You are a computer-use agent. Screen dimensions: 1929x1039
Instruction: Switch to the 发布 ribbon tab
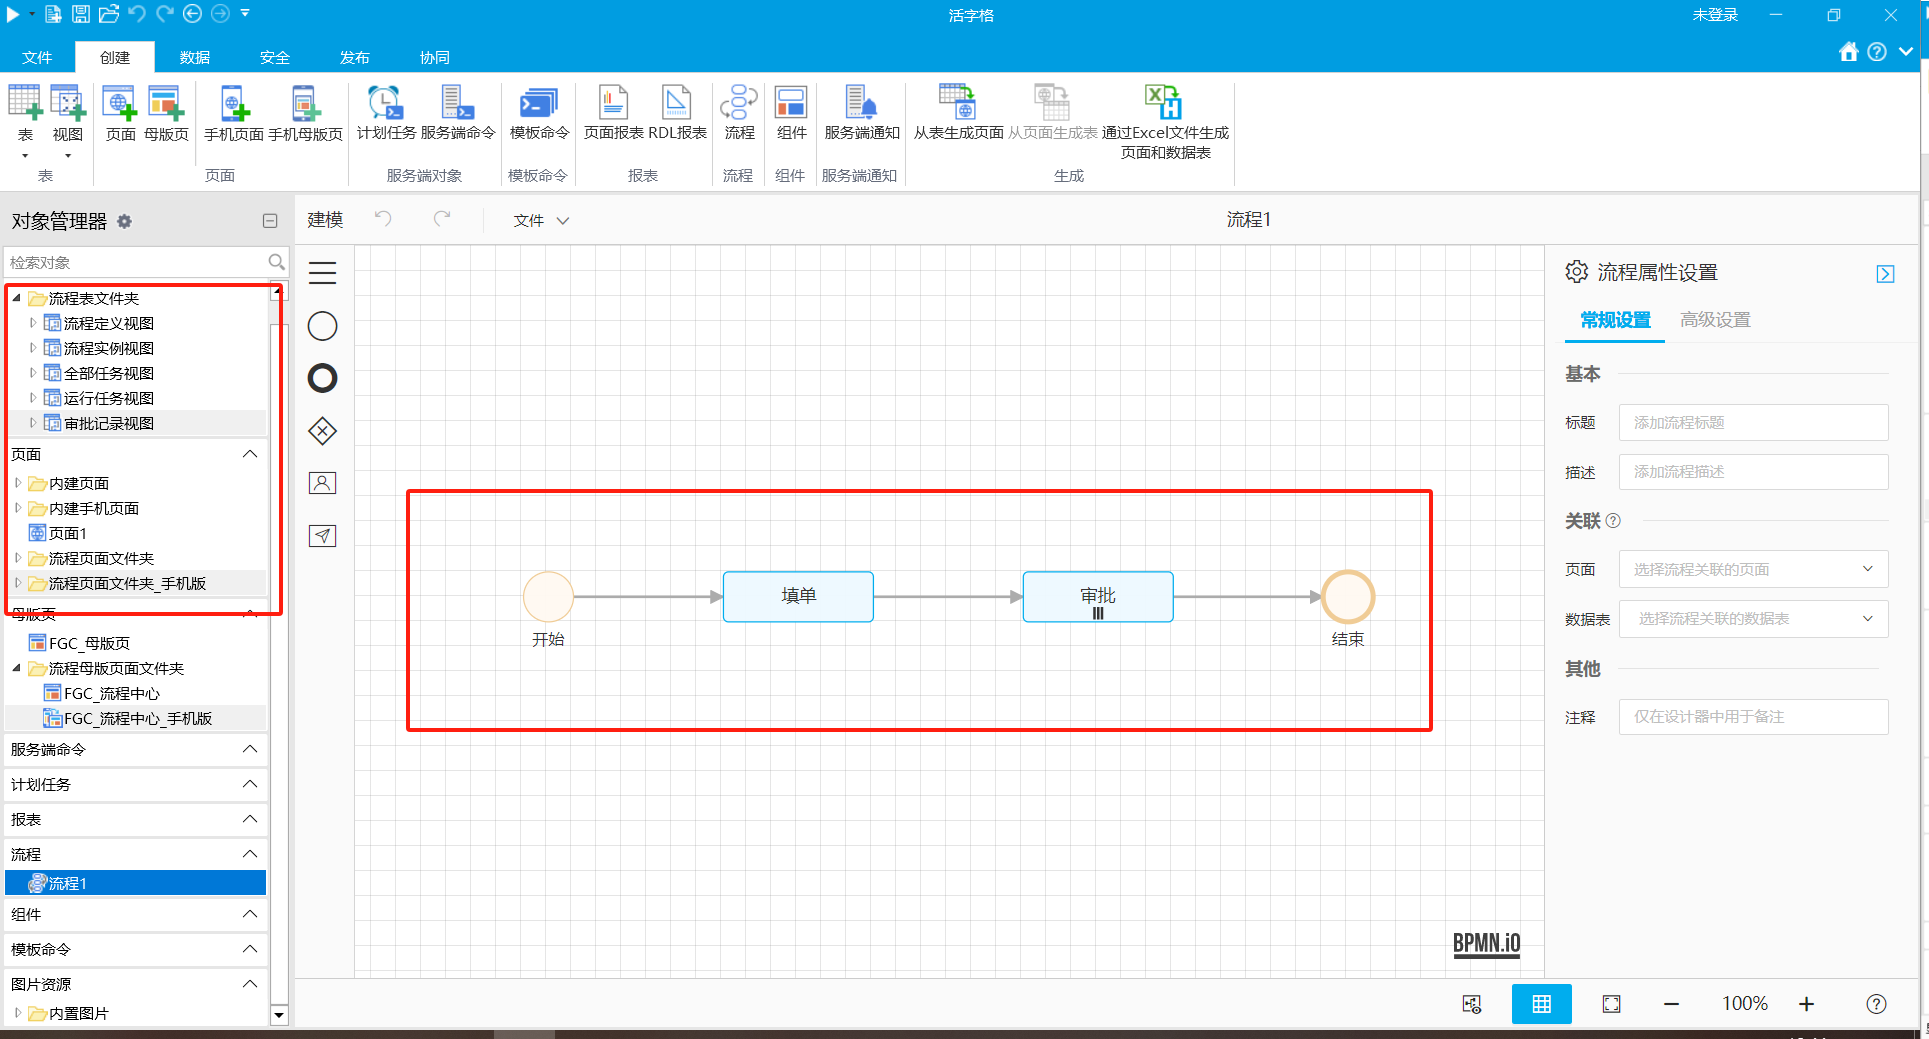(355, 57)
